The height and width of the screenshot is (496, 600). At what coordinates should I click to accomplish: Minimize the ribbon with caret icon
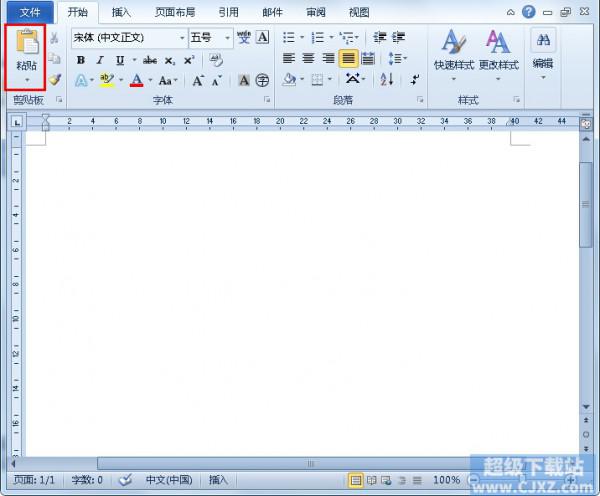(x=510, y=13)
